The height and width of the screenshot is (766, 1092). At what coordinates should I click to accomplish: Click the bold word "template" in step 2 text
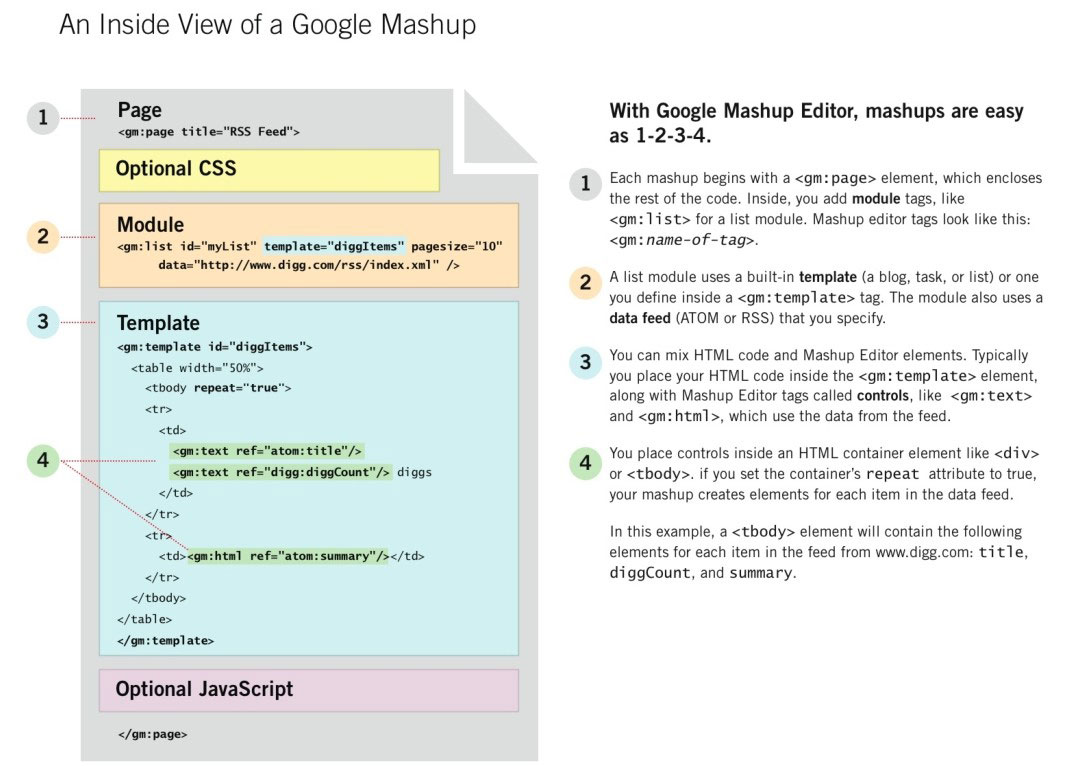(827, 277)
